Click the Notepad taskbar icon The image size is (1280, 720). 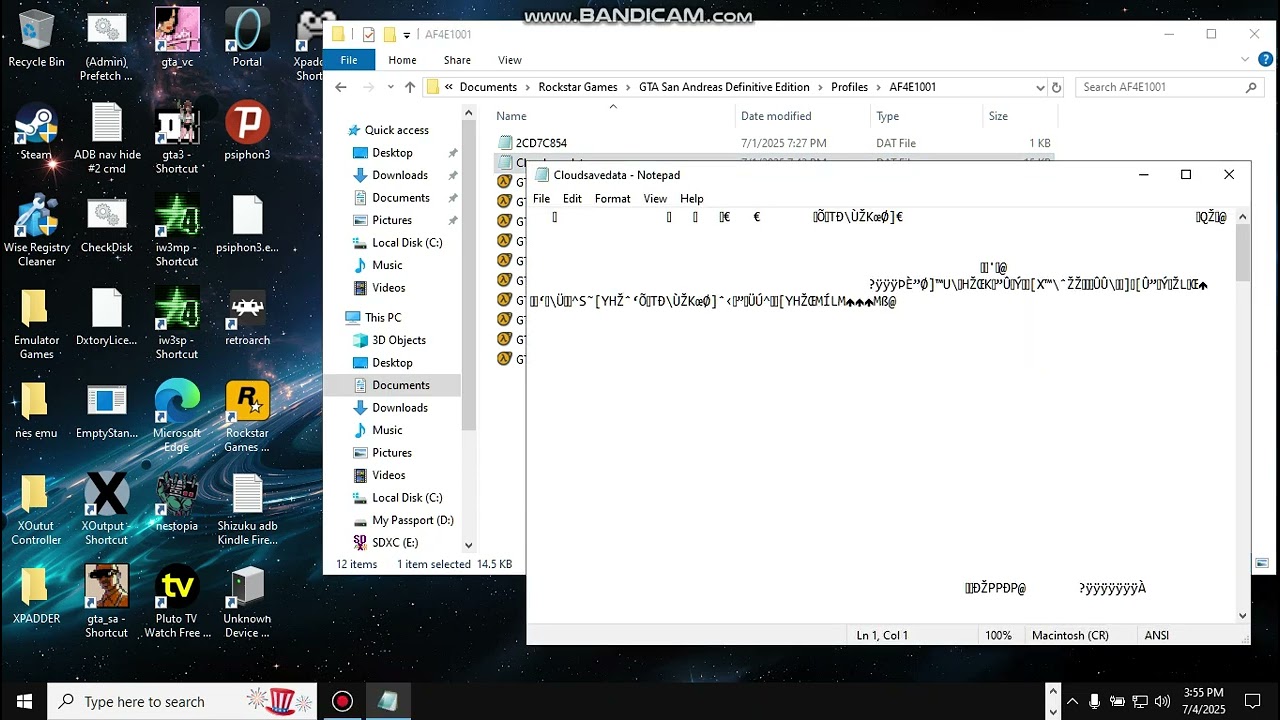pos(387,701)
